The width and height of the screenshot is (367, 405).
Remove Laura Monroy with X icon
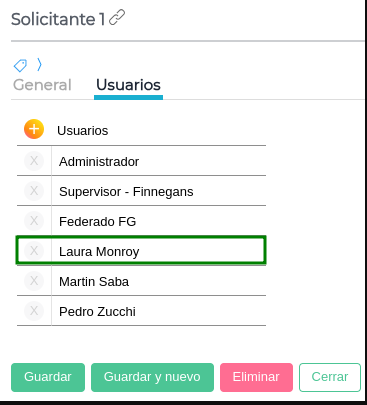[34, 251]
